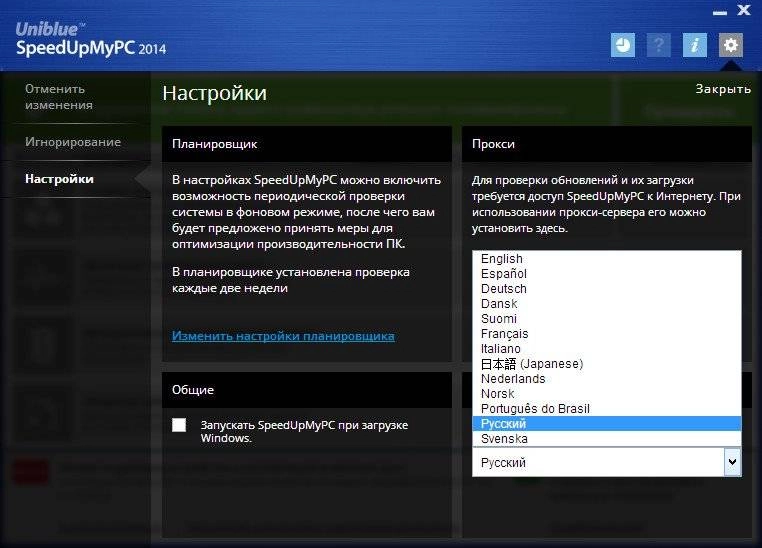
Task: Choose Svenska in the language list
Action: pos(606,439)
